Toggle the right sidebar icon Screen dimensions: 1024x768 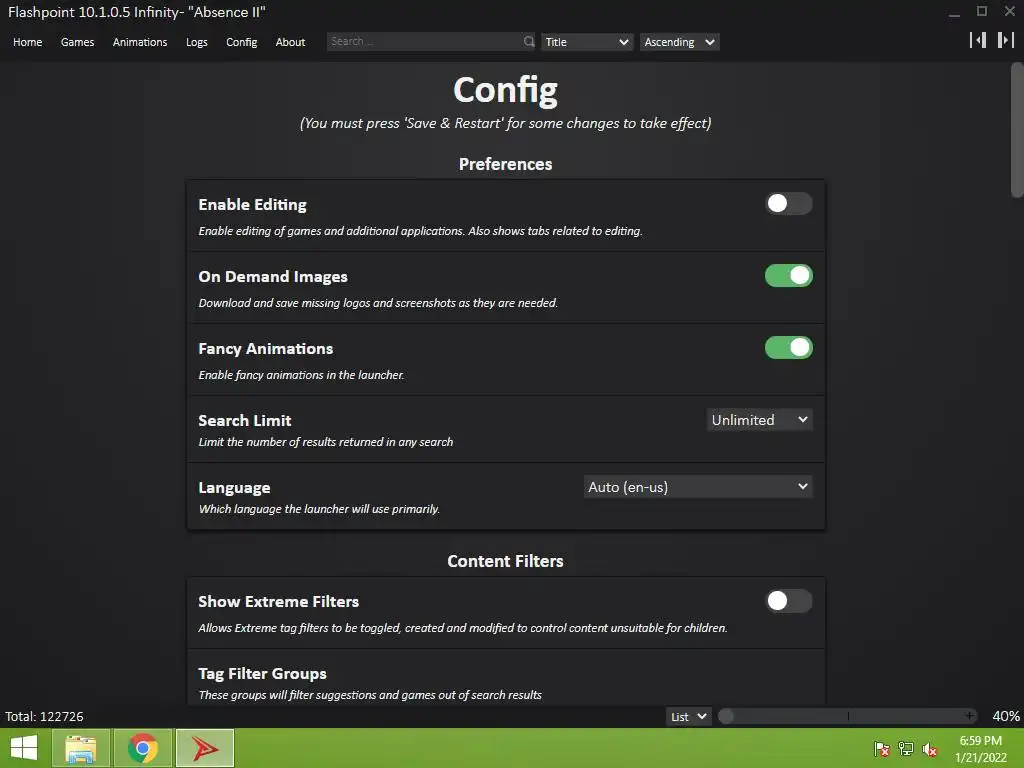1006,40
